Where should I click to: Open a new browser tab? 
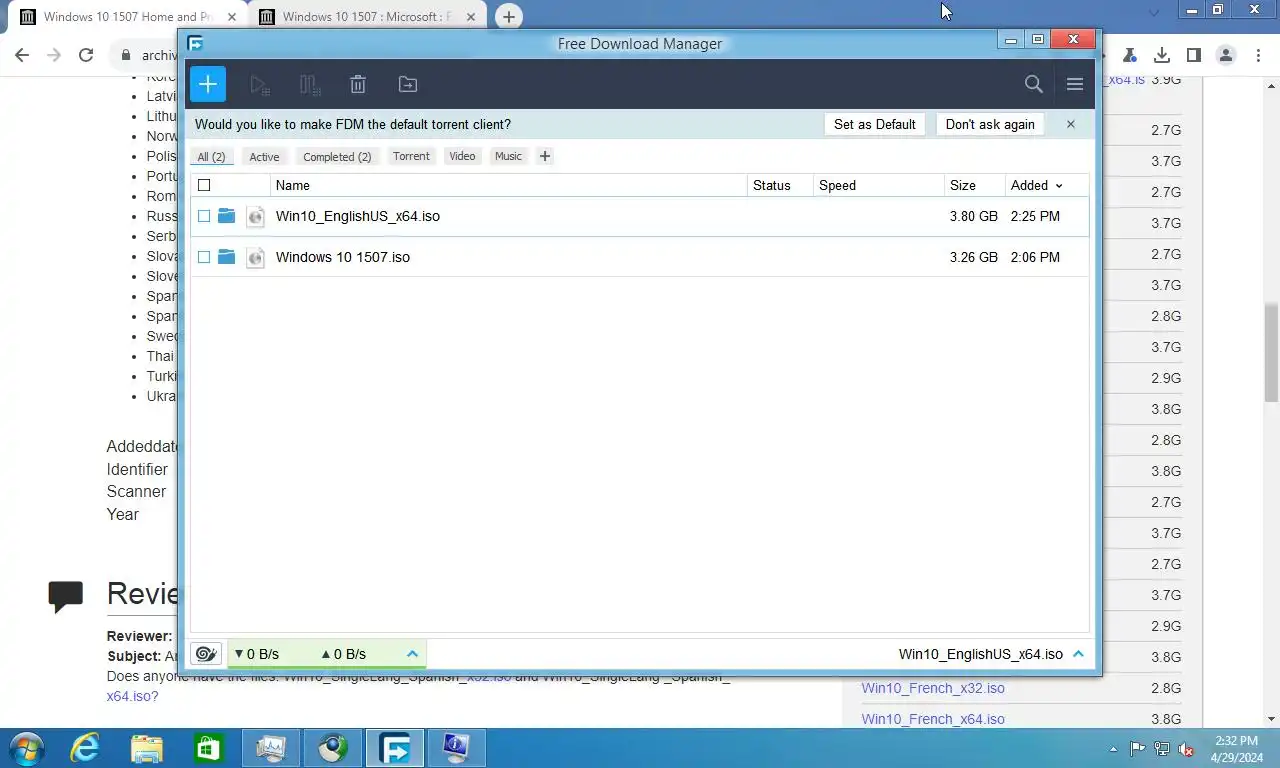point(509,16)
